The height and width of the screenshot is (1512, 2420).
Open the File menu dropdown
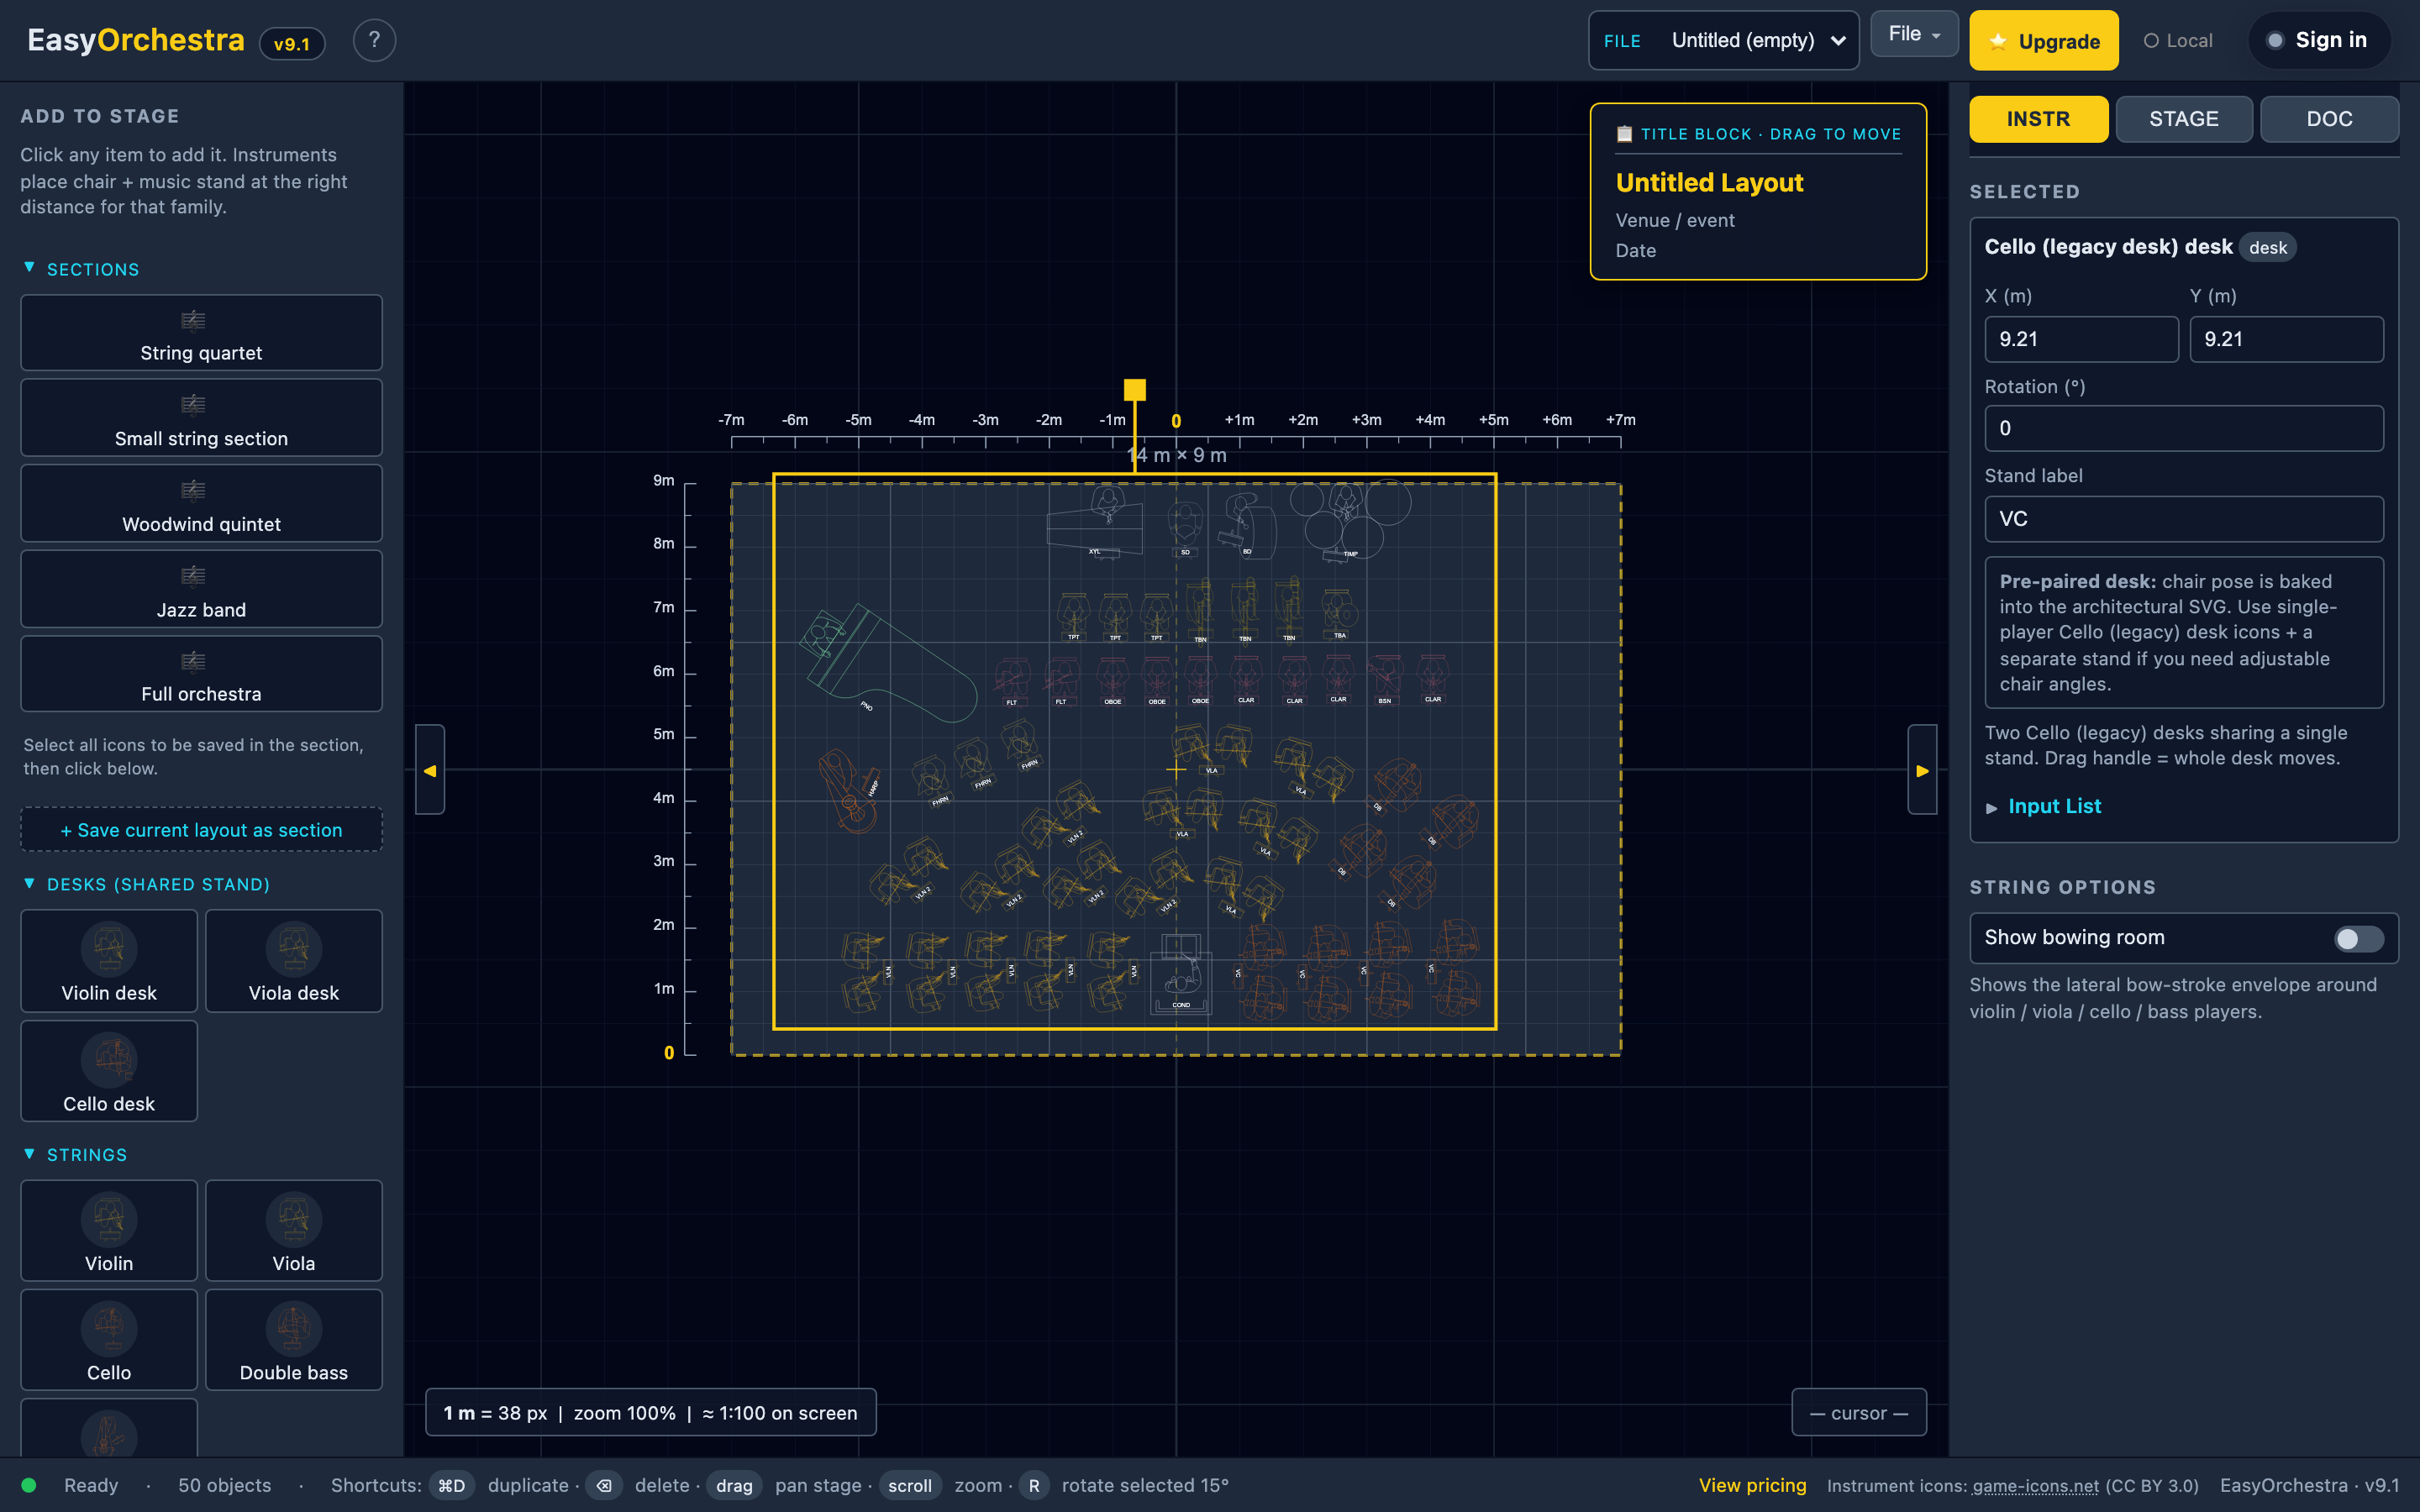1914,34
